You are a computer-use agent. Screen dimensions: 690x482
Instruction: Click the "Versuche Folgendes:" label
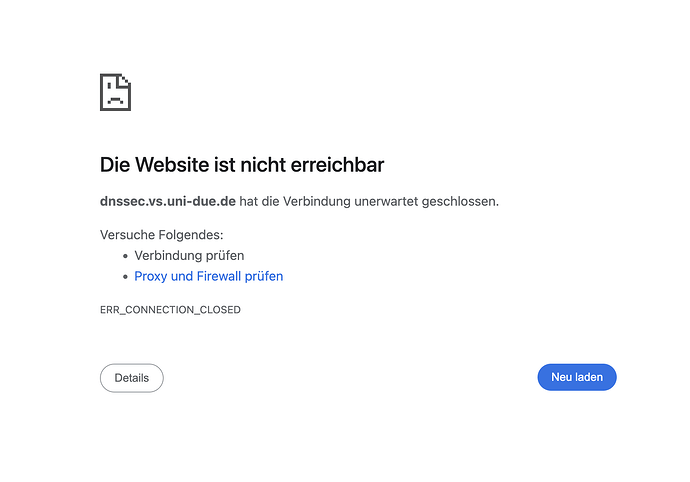coord(162,235)
